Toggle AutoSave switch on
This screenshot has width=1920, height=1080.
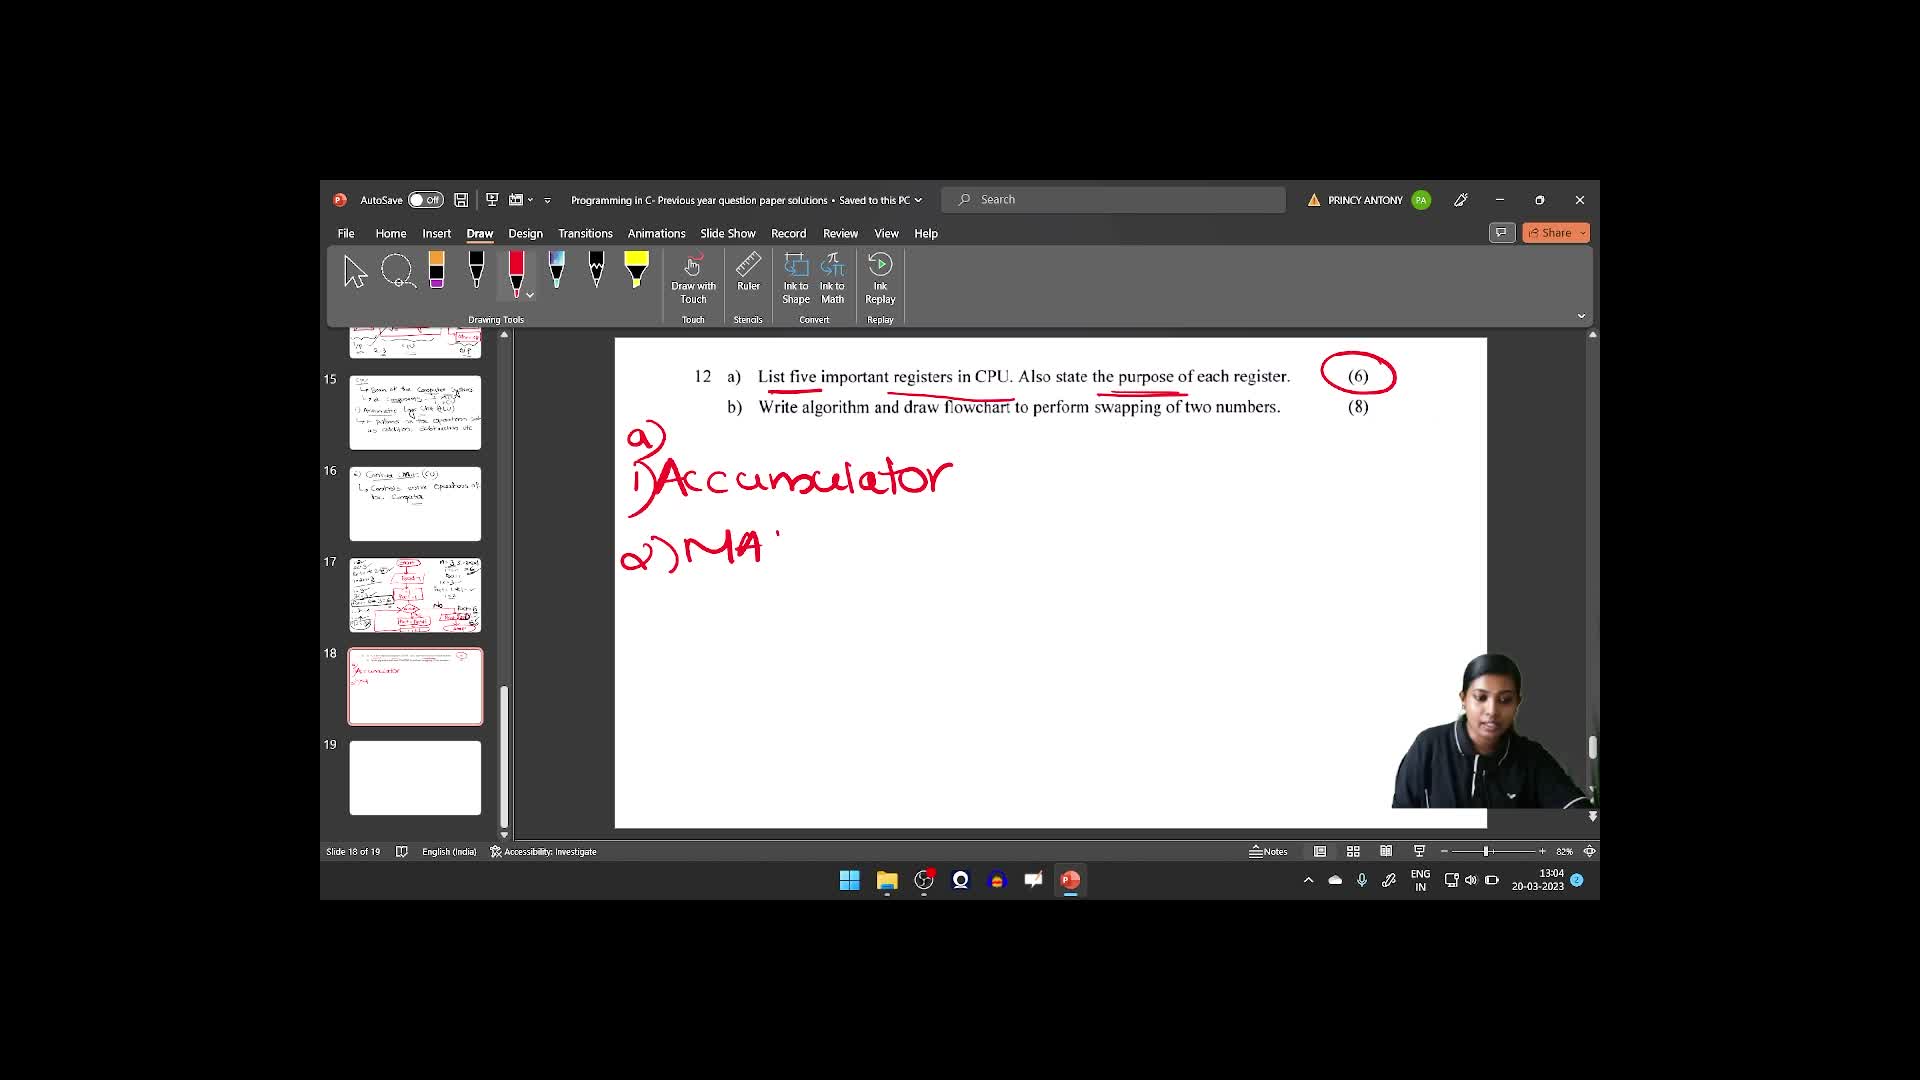[425, 200]
